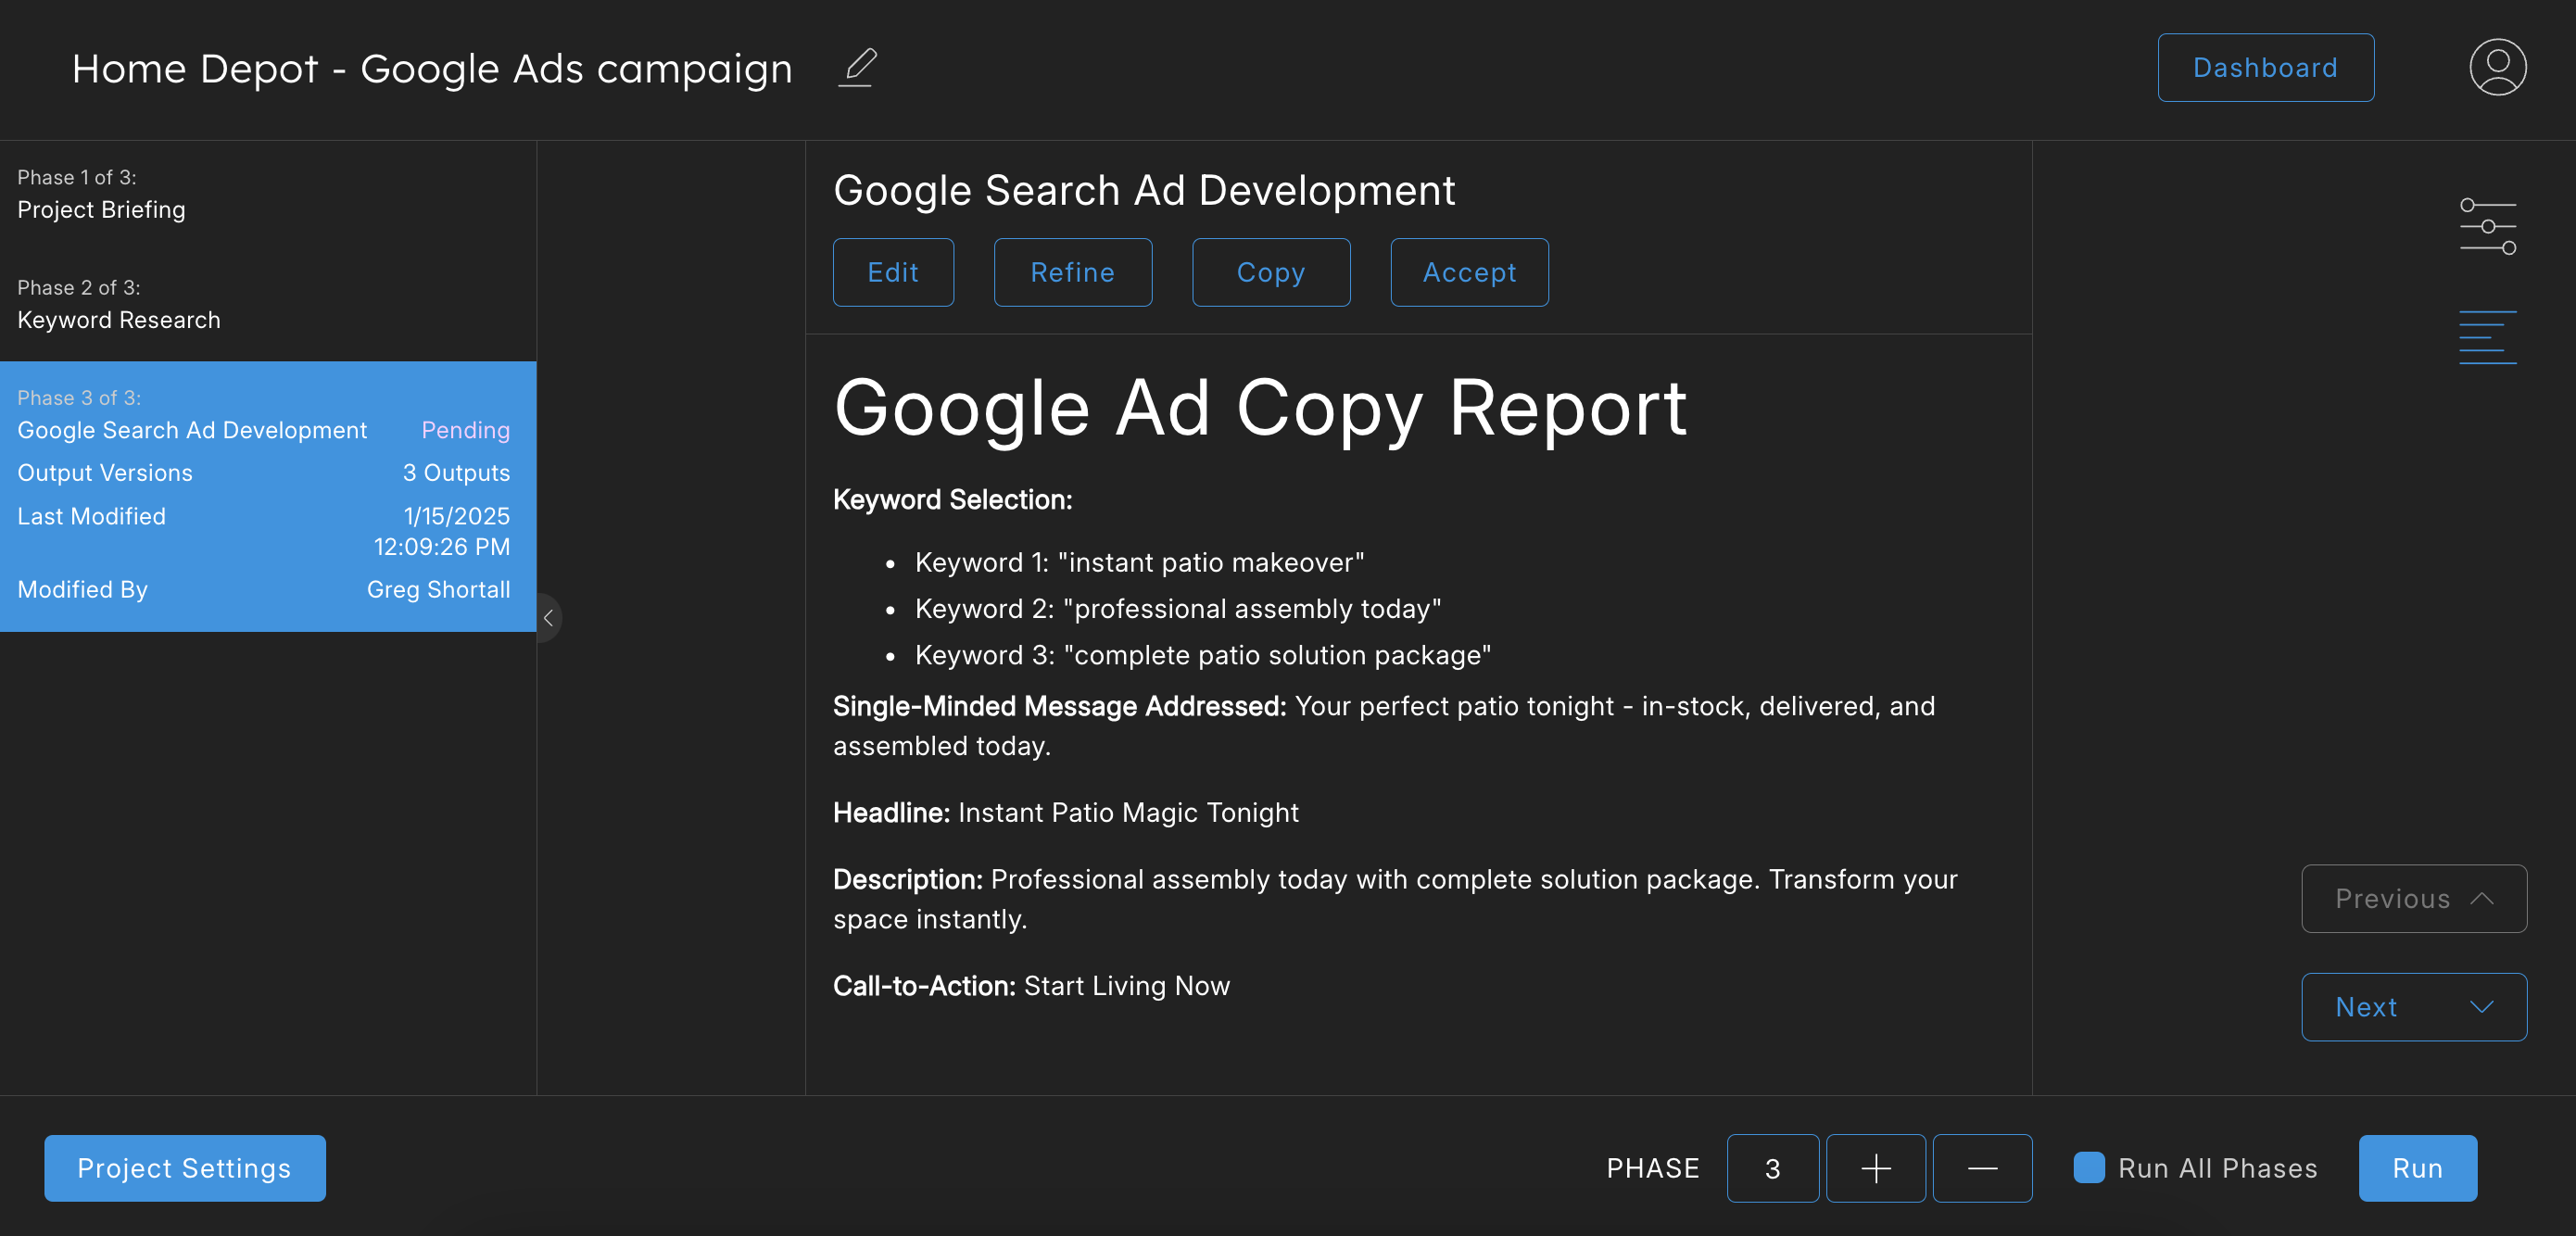Image resolution: width=2576 pixels, height=1236 pixels.
Task: Increase phase with the plus icon
Action: tap(1875, 1168)
